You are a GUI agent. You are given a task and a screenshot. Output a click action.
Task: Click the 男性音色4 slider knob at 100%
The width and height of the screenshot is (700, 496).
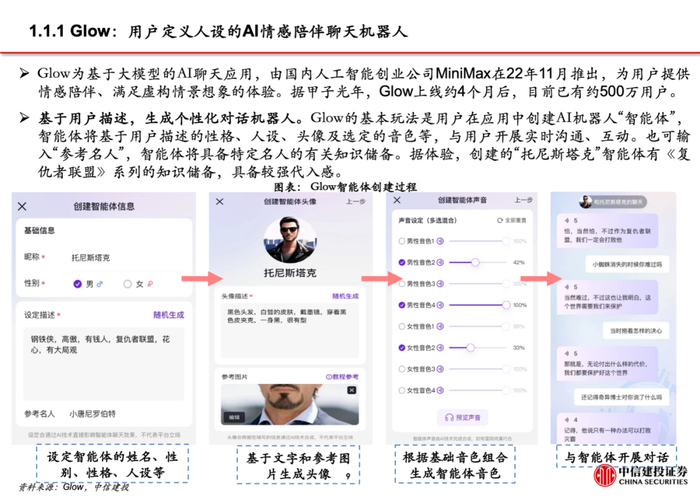[506, 305]
